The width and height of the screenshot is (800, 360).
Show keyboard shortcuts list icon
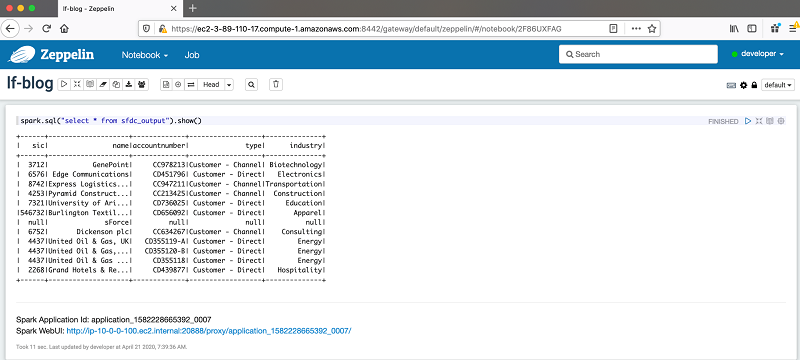point(731,85)
